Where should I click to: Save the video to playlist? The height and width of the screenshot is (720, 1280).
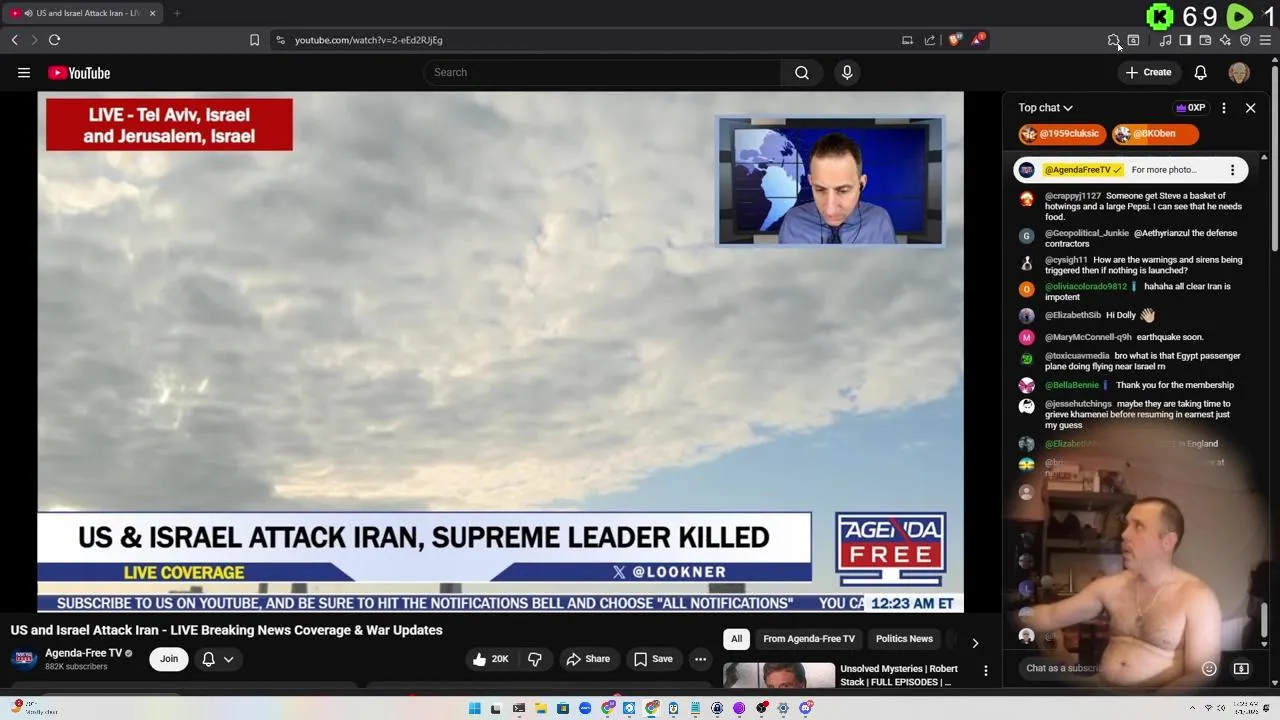point(652,659)
